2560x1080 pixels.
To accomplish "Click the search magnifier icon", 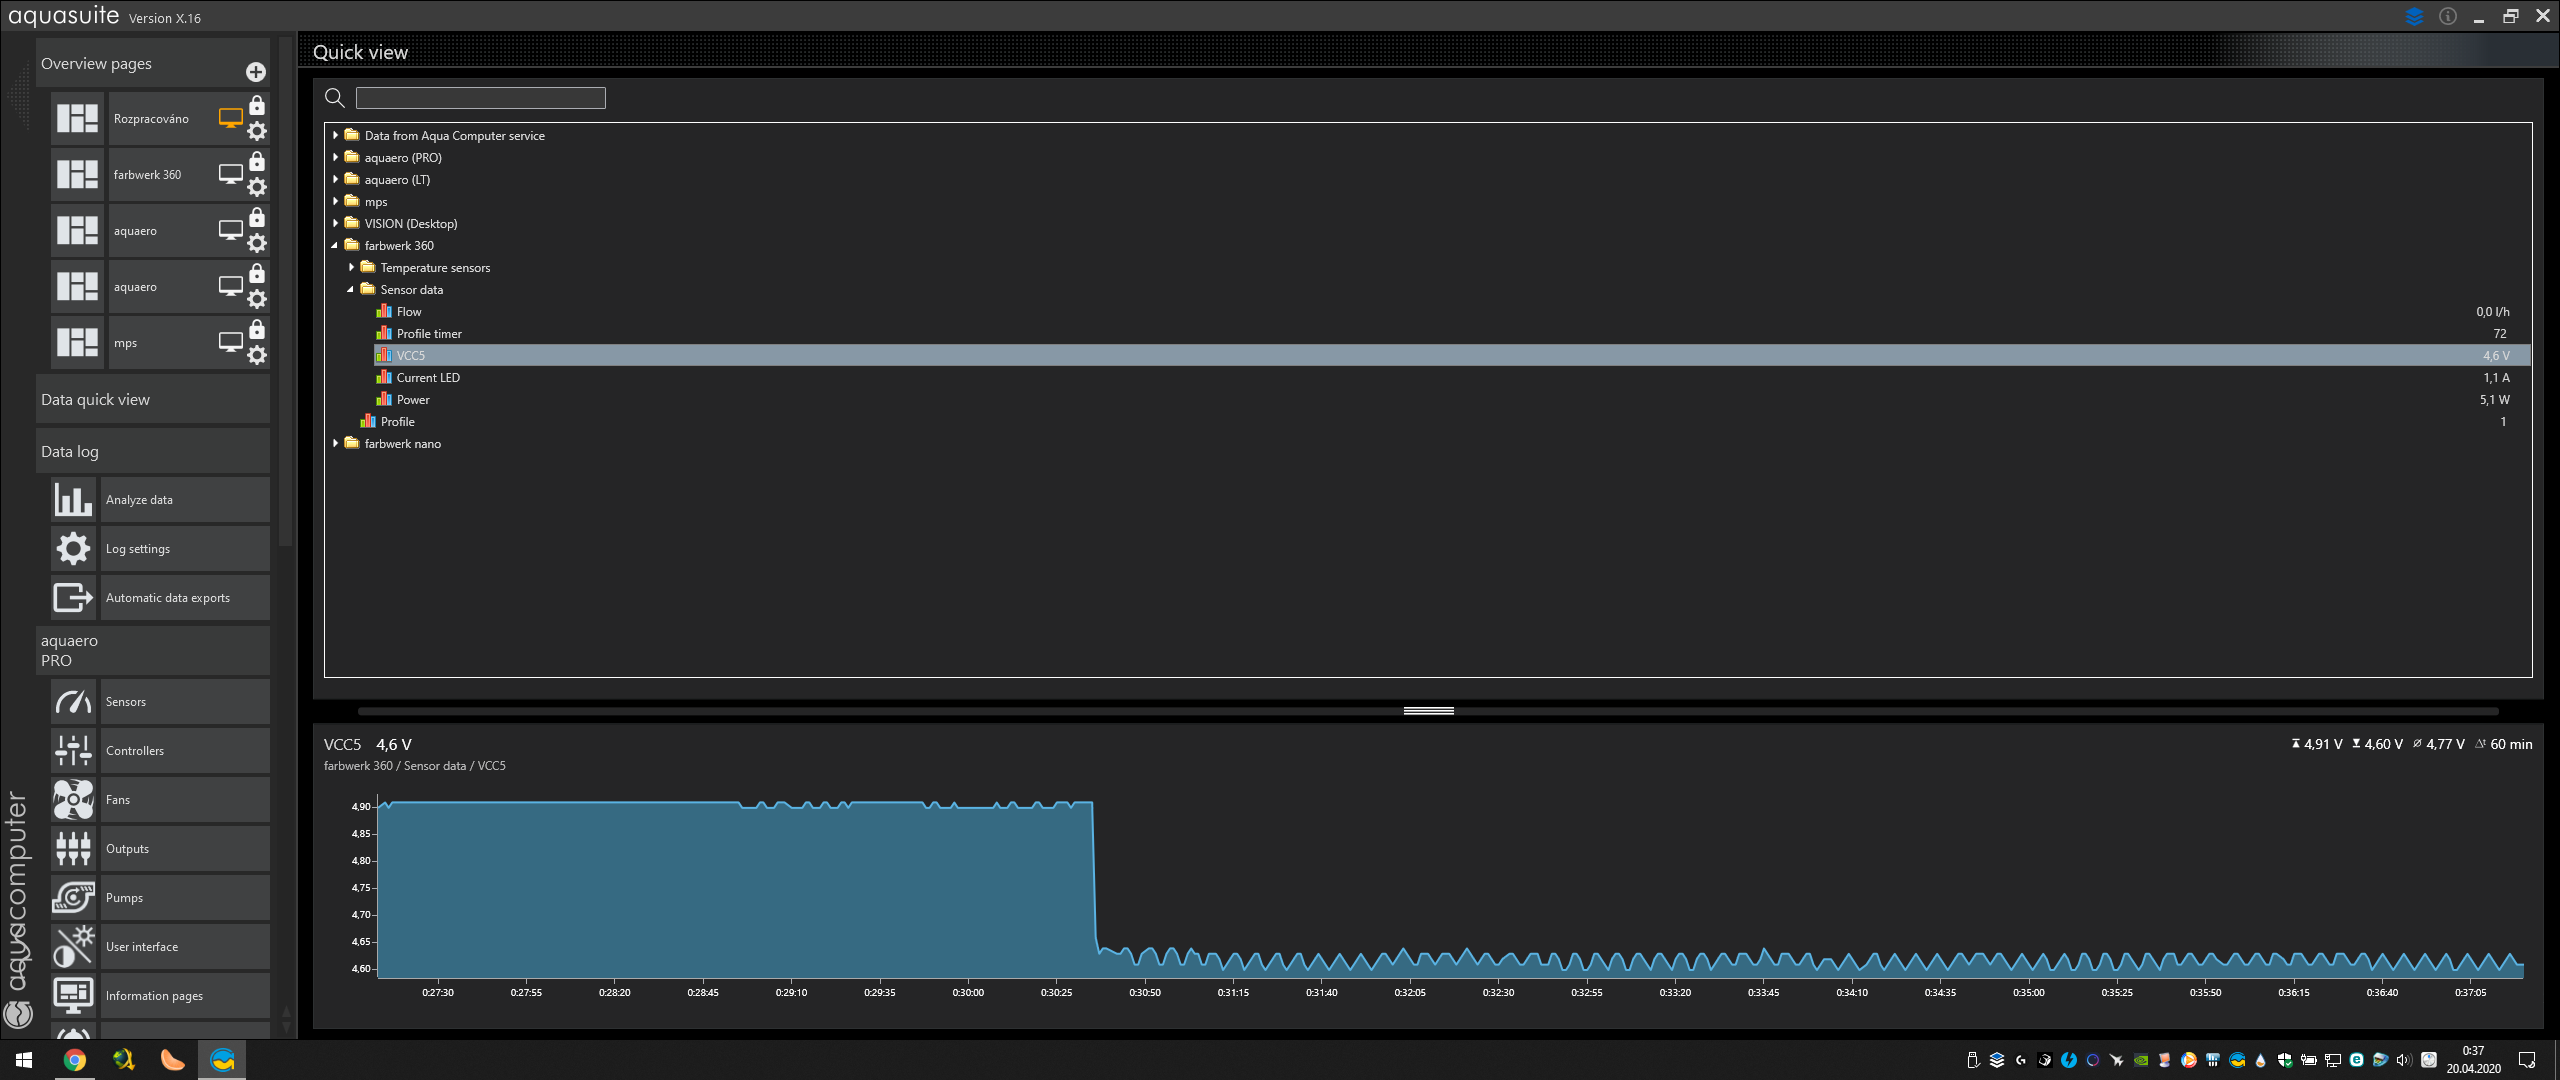I will click(x=335, y=97).
